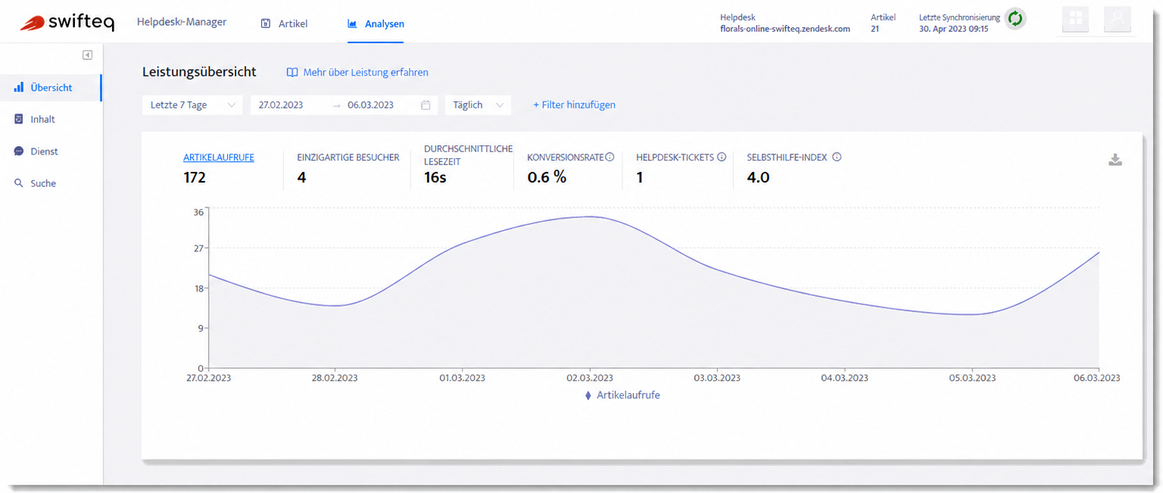The image size is (1163, 493).
Task: Click the info icon next to Konversionsrate
Action: (x=610, y=157)
